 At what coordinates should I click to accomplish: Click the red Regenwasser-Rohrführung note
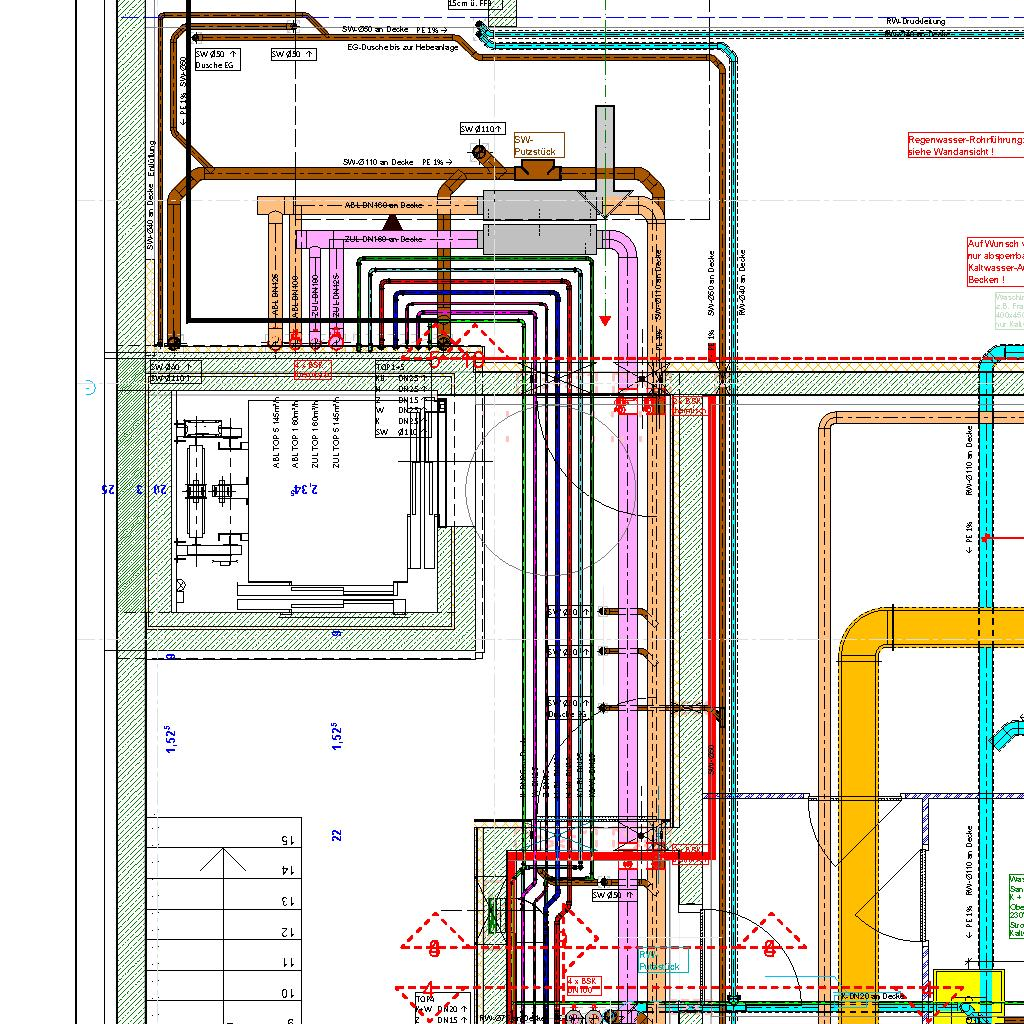[964, 145]
